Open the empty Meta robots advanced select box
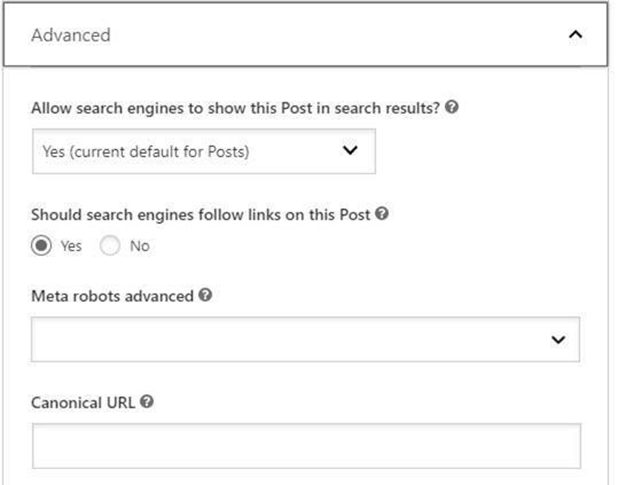Image resolution: width=618 pixels, height=485 pixels. 305,339
